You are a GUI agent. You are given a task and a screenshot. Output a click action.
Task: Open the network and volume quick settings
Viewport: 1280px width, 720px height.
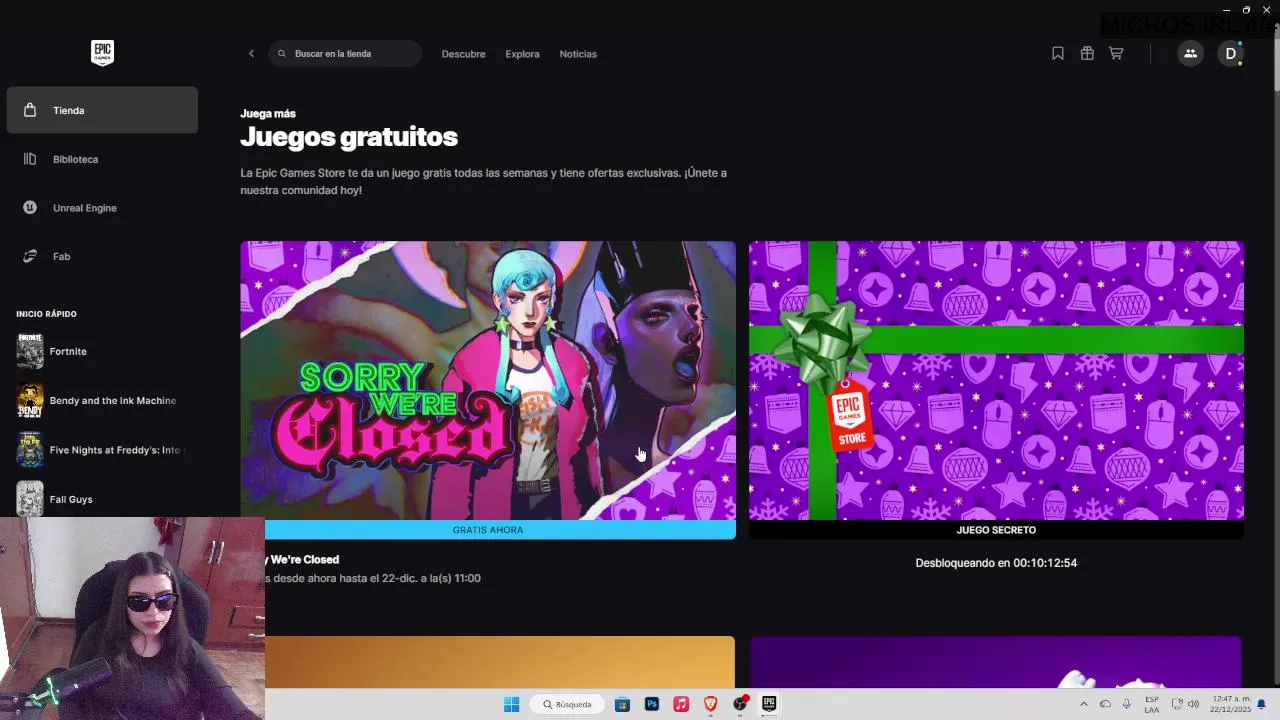pos(1185,704)
